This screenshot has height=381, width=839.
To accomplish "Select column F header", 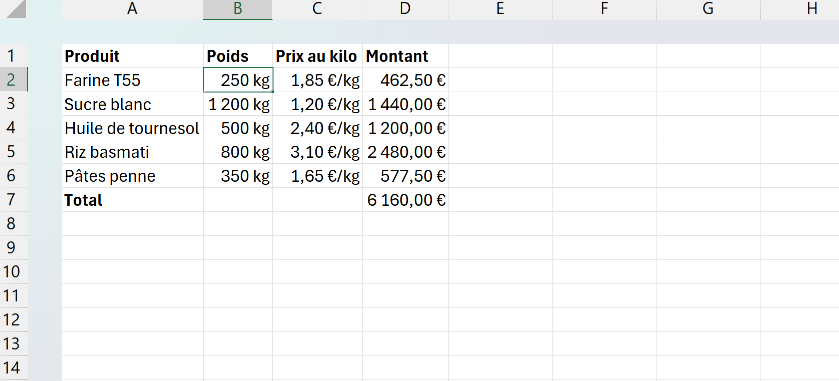I will point(604,9).
